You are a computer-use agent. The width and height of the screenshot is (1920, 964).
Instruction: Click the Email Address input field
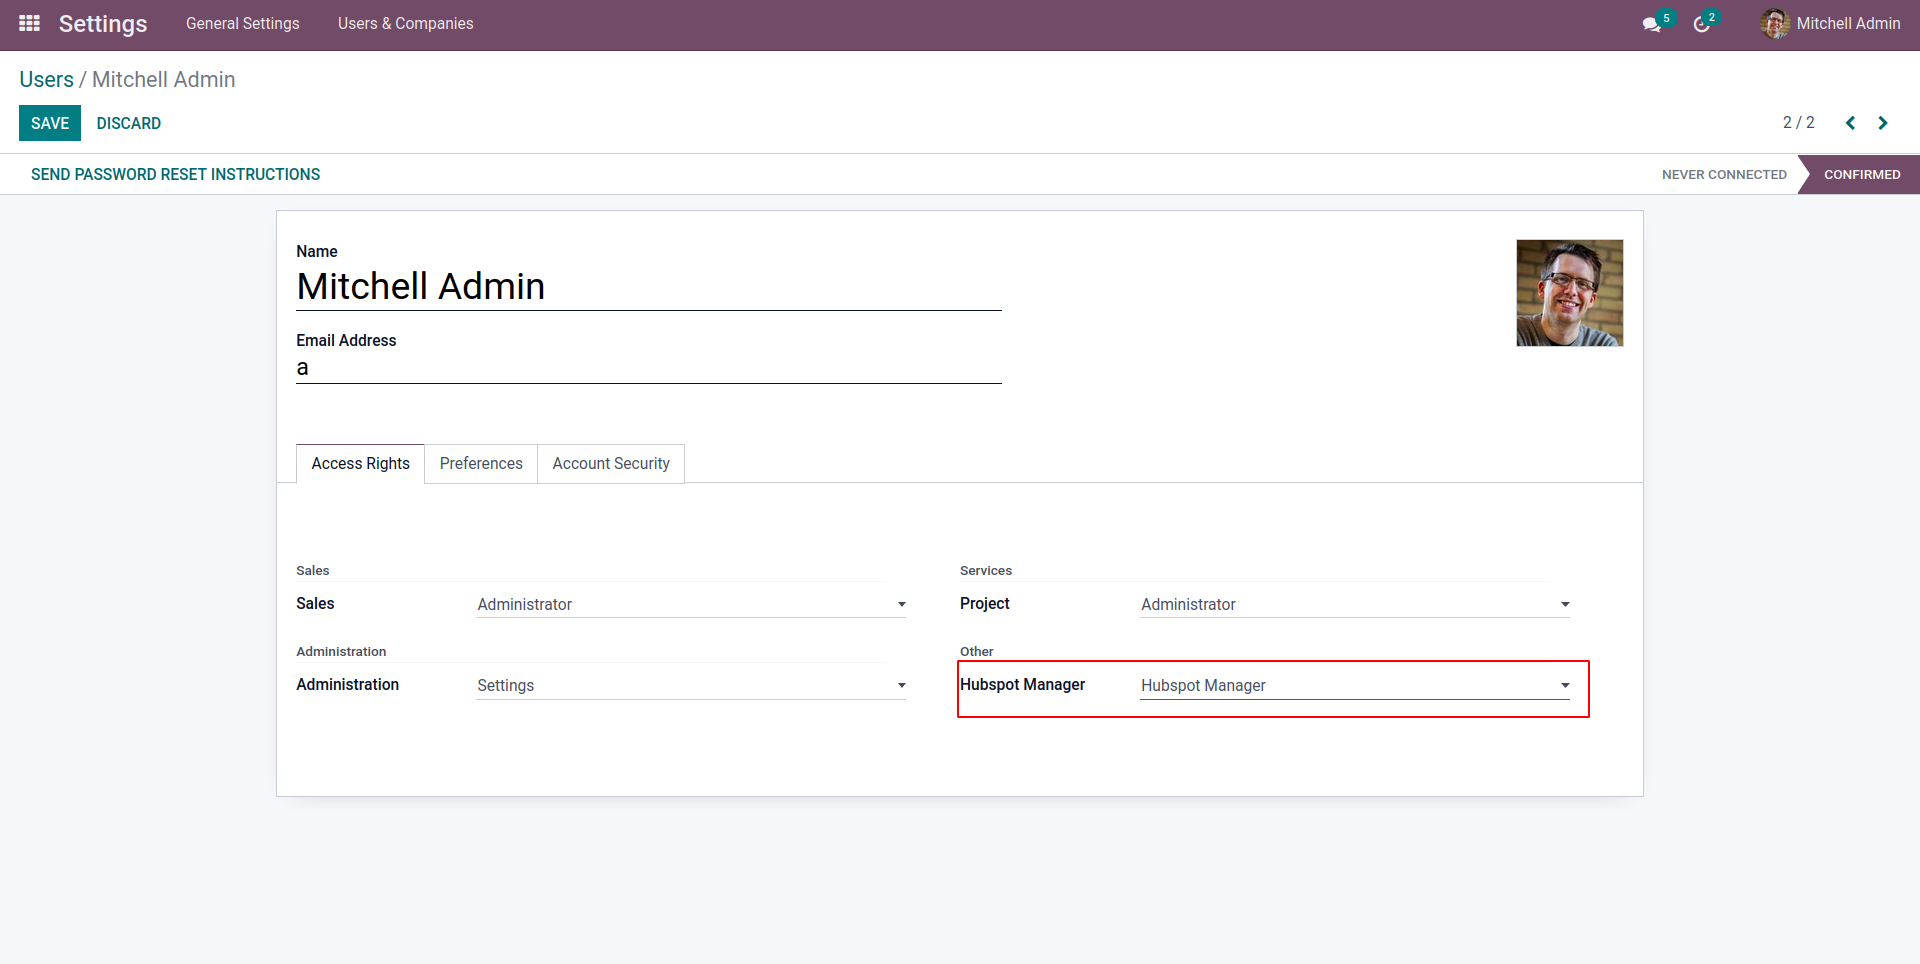click(648, 368)
